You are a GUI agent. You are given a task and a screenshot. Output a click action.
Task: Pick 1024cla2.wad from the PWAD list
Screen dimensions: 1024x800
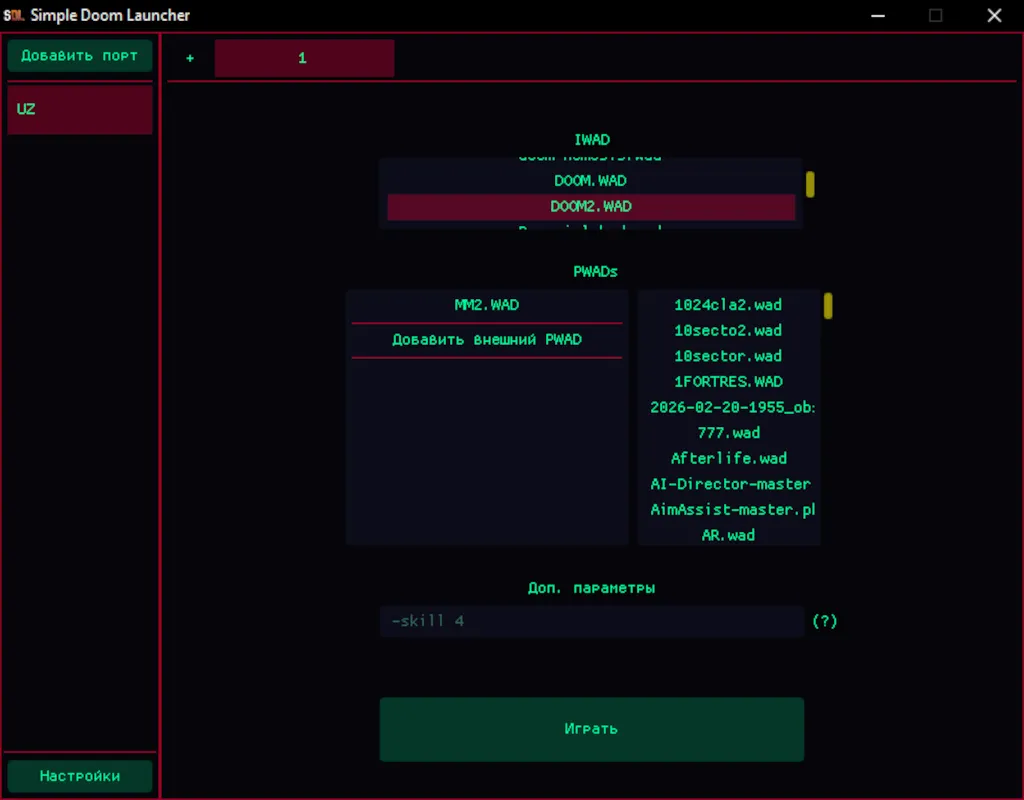pos(728,305)
